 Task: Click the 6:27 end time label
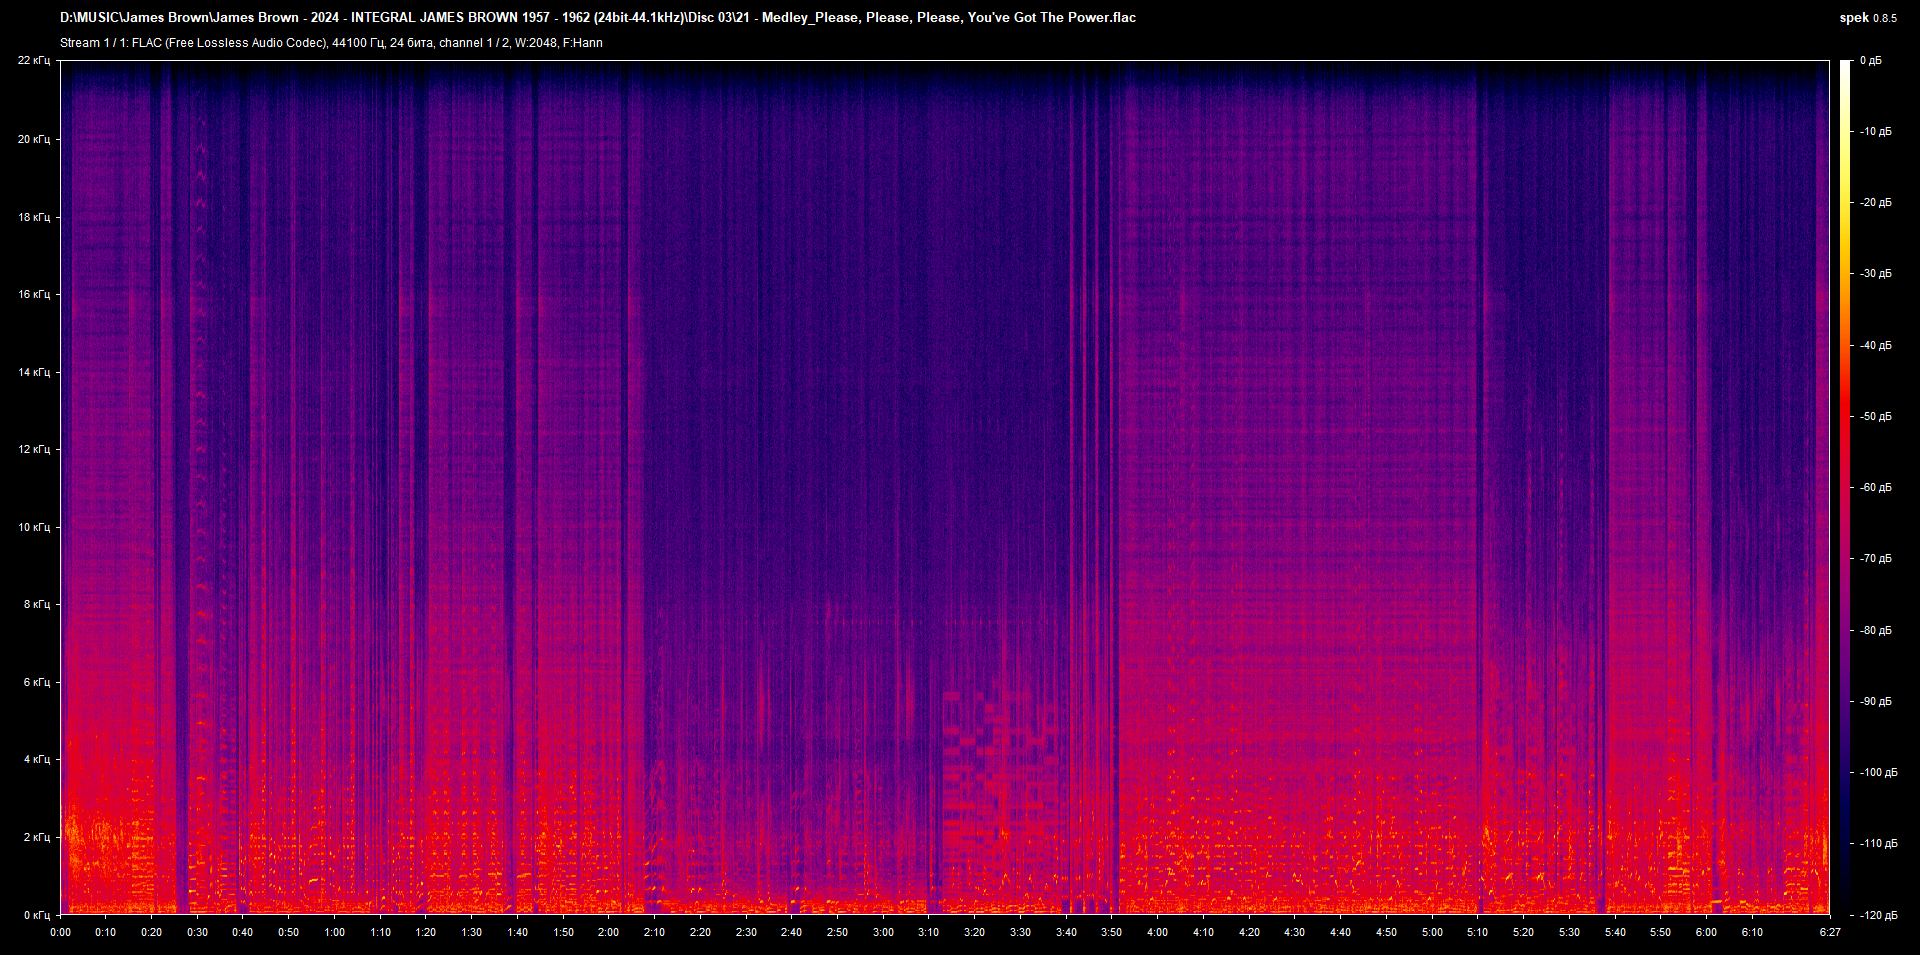coord(1830,932)
